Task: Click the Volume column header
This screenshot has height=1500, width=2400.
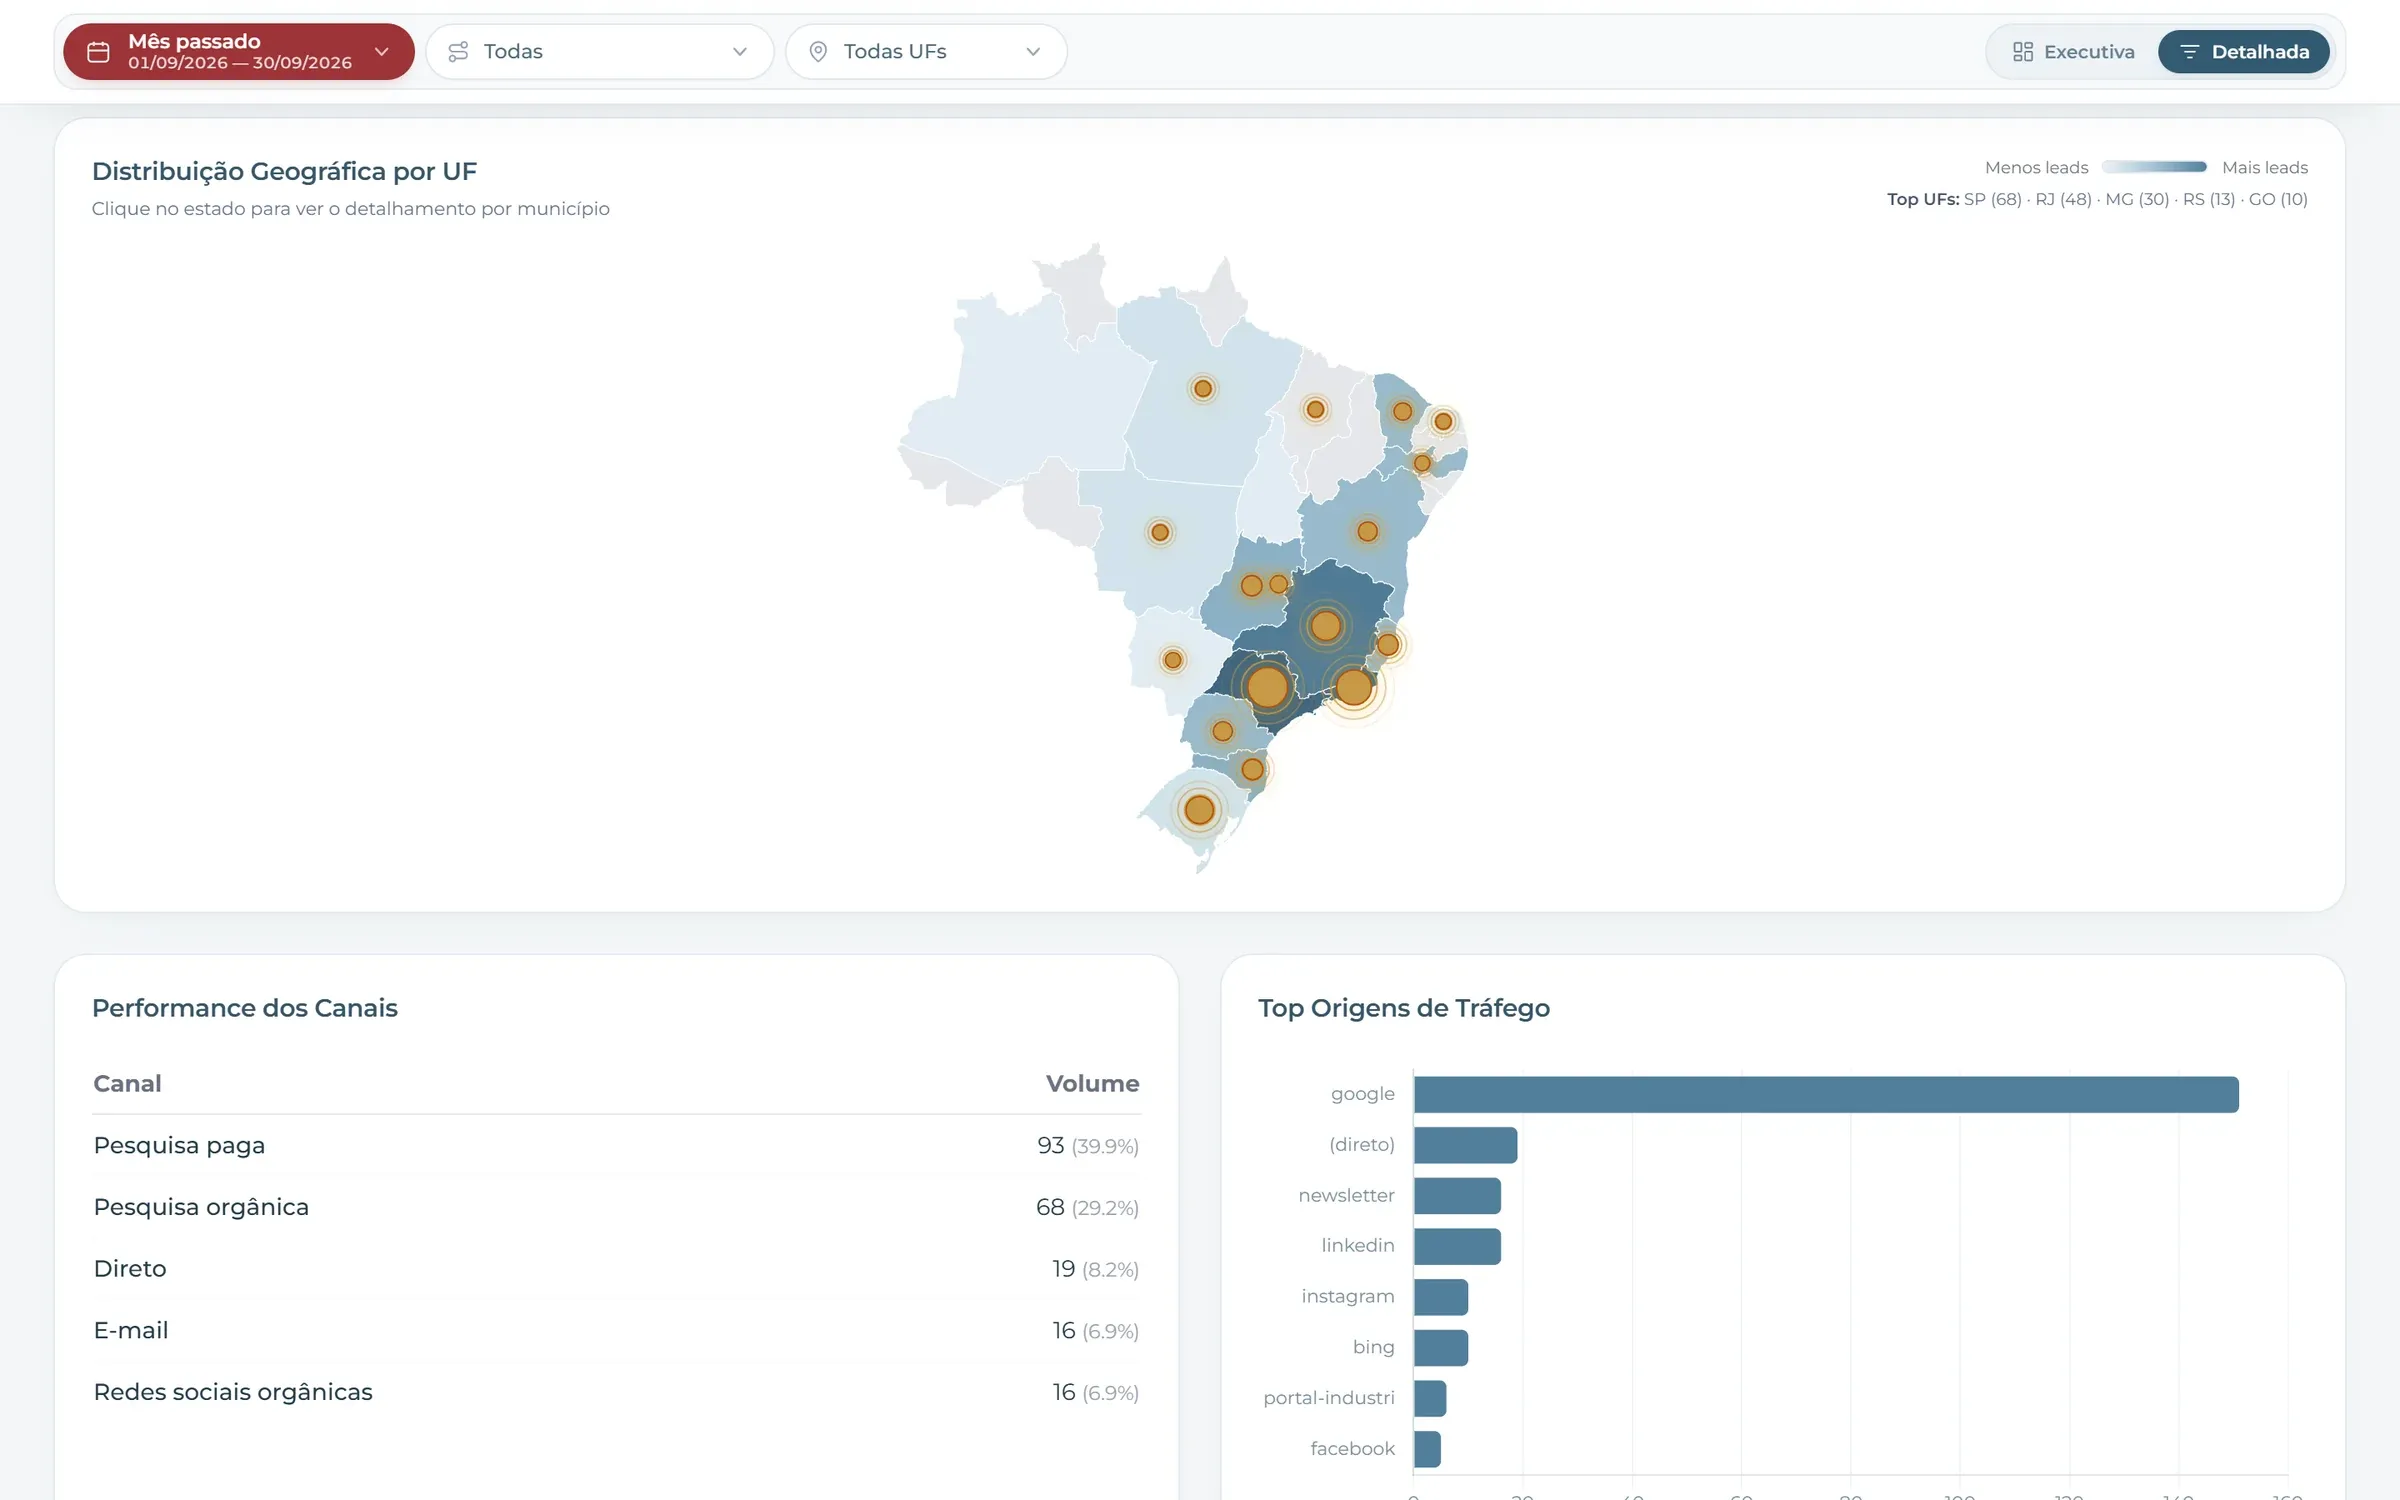Action: [1092, 1083]
